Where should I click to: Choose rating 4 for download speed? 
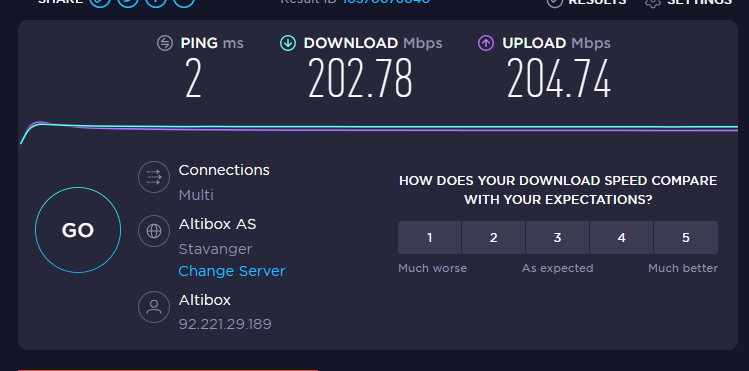(x=621, y=237)
